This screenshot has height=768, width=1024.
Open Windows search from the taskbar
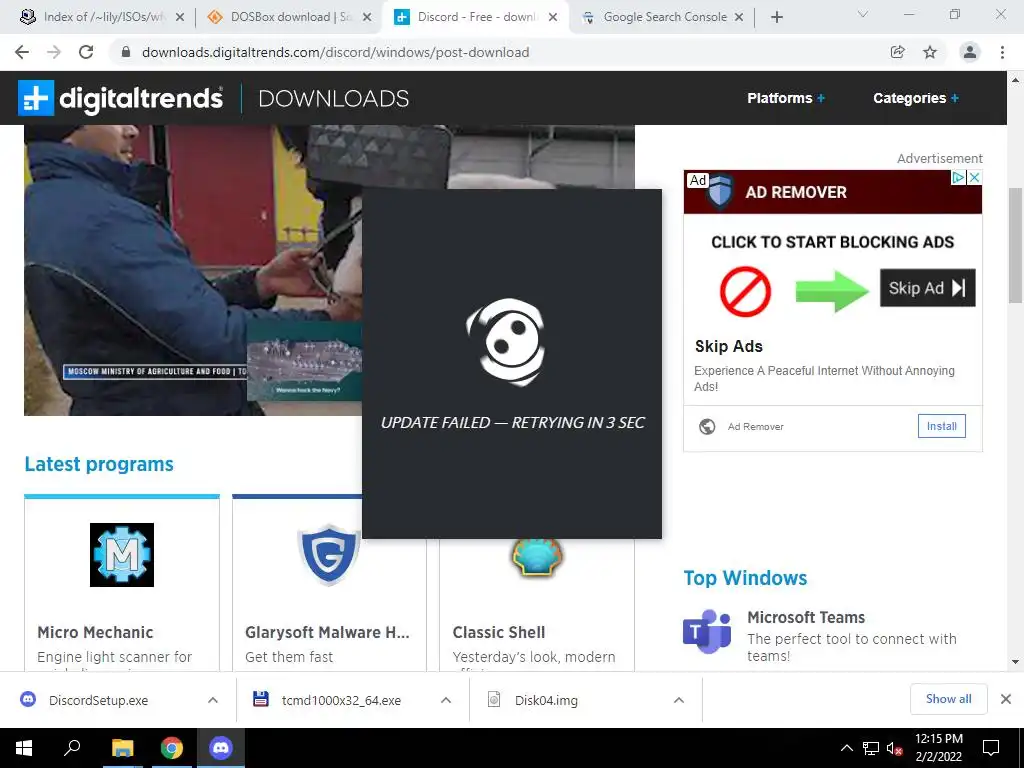tap(72, 748)
